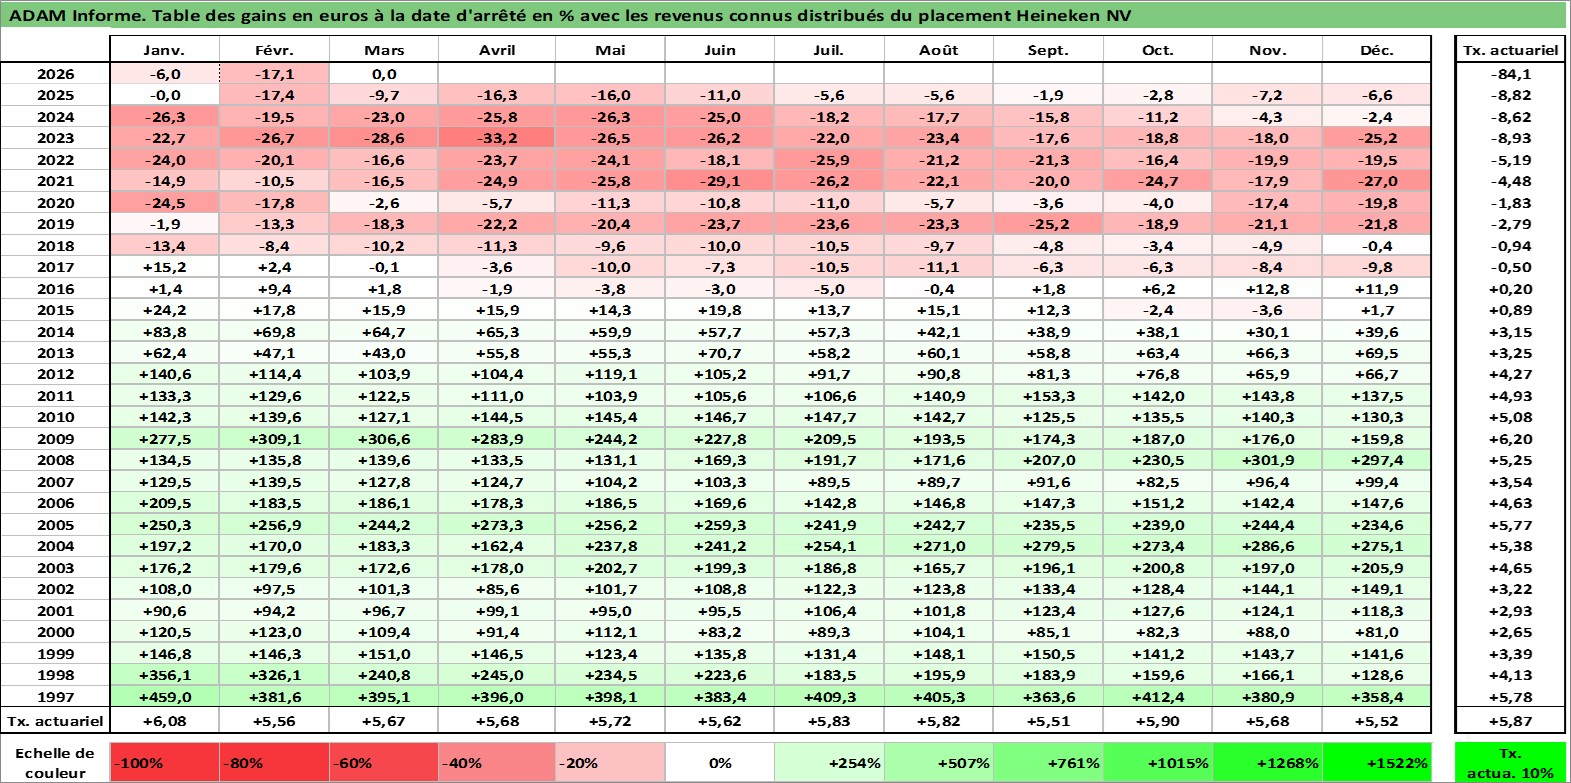The height and width of the screenshot is (783, 1571).
Task: Select the 'Mars' column header
Action: (384, 50)
